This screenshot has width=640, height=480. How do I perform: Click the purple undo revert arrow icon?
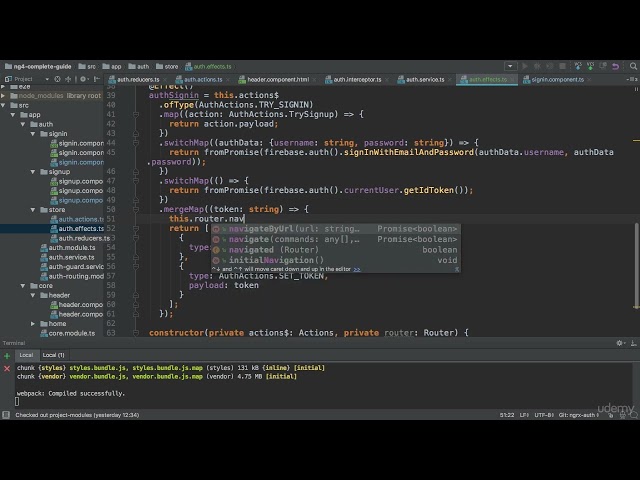coord(613,66)
